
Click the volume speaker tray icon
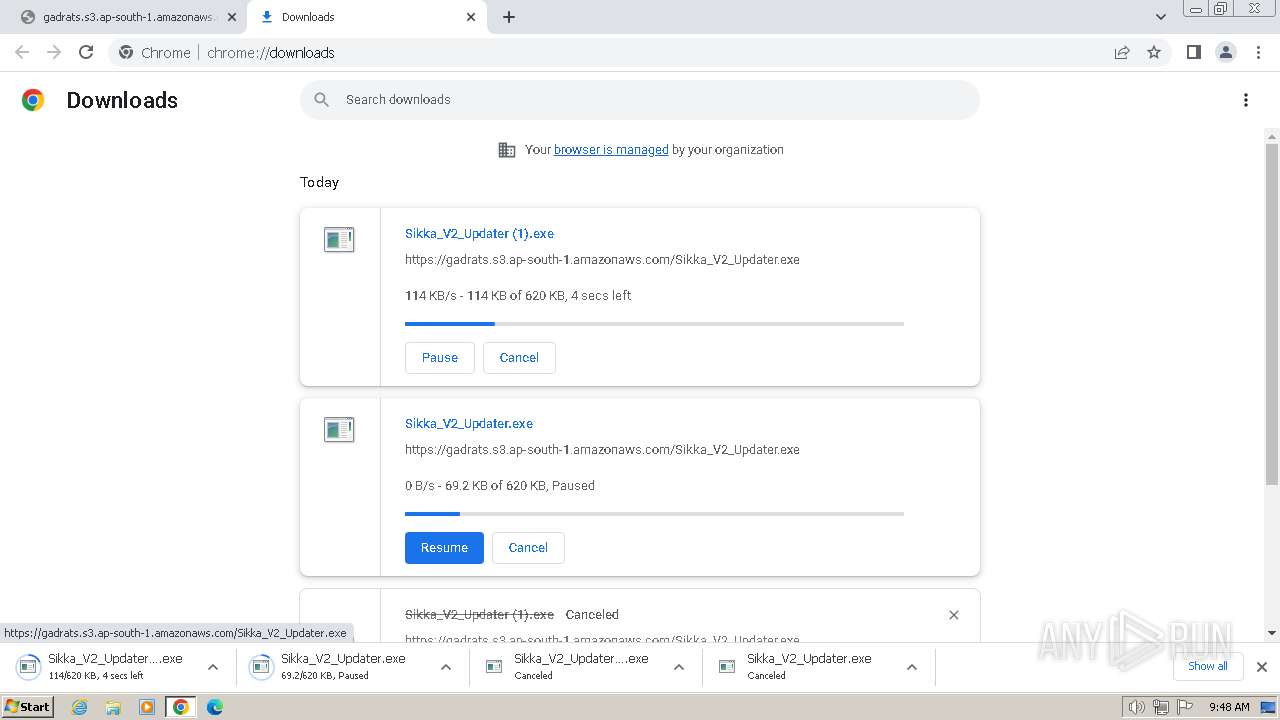(1136, 707)
